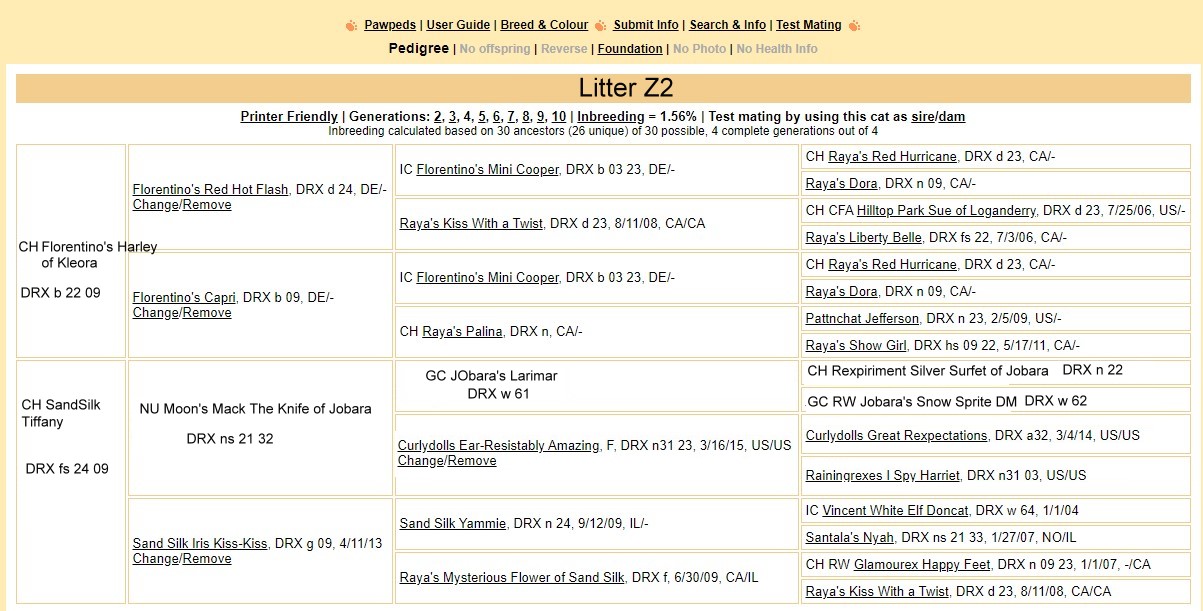Open Raya's Kiss With a Twist dated 8/11/08, third generation
The width and height of the screenshot is (1203, 611).
tap(471, 224)
